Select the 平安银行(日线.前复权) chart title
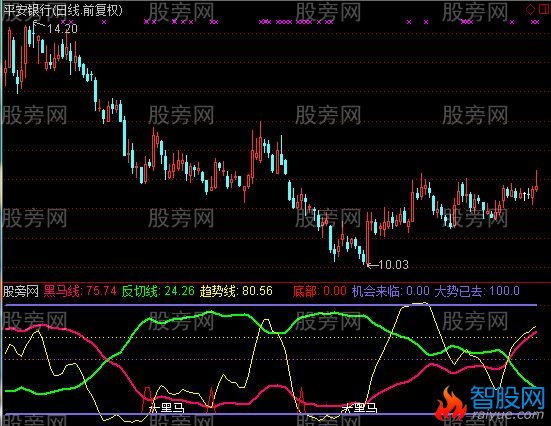This screenshot has height=426, width=551. click(x=63, y=10)
